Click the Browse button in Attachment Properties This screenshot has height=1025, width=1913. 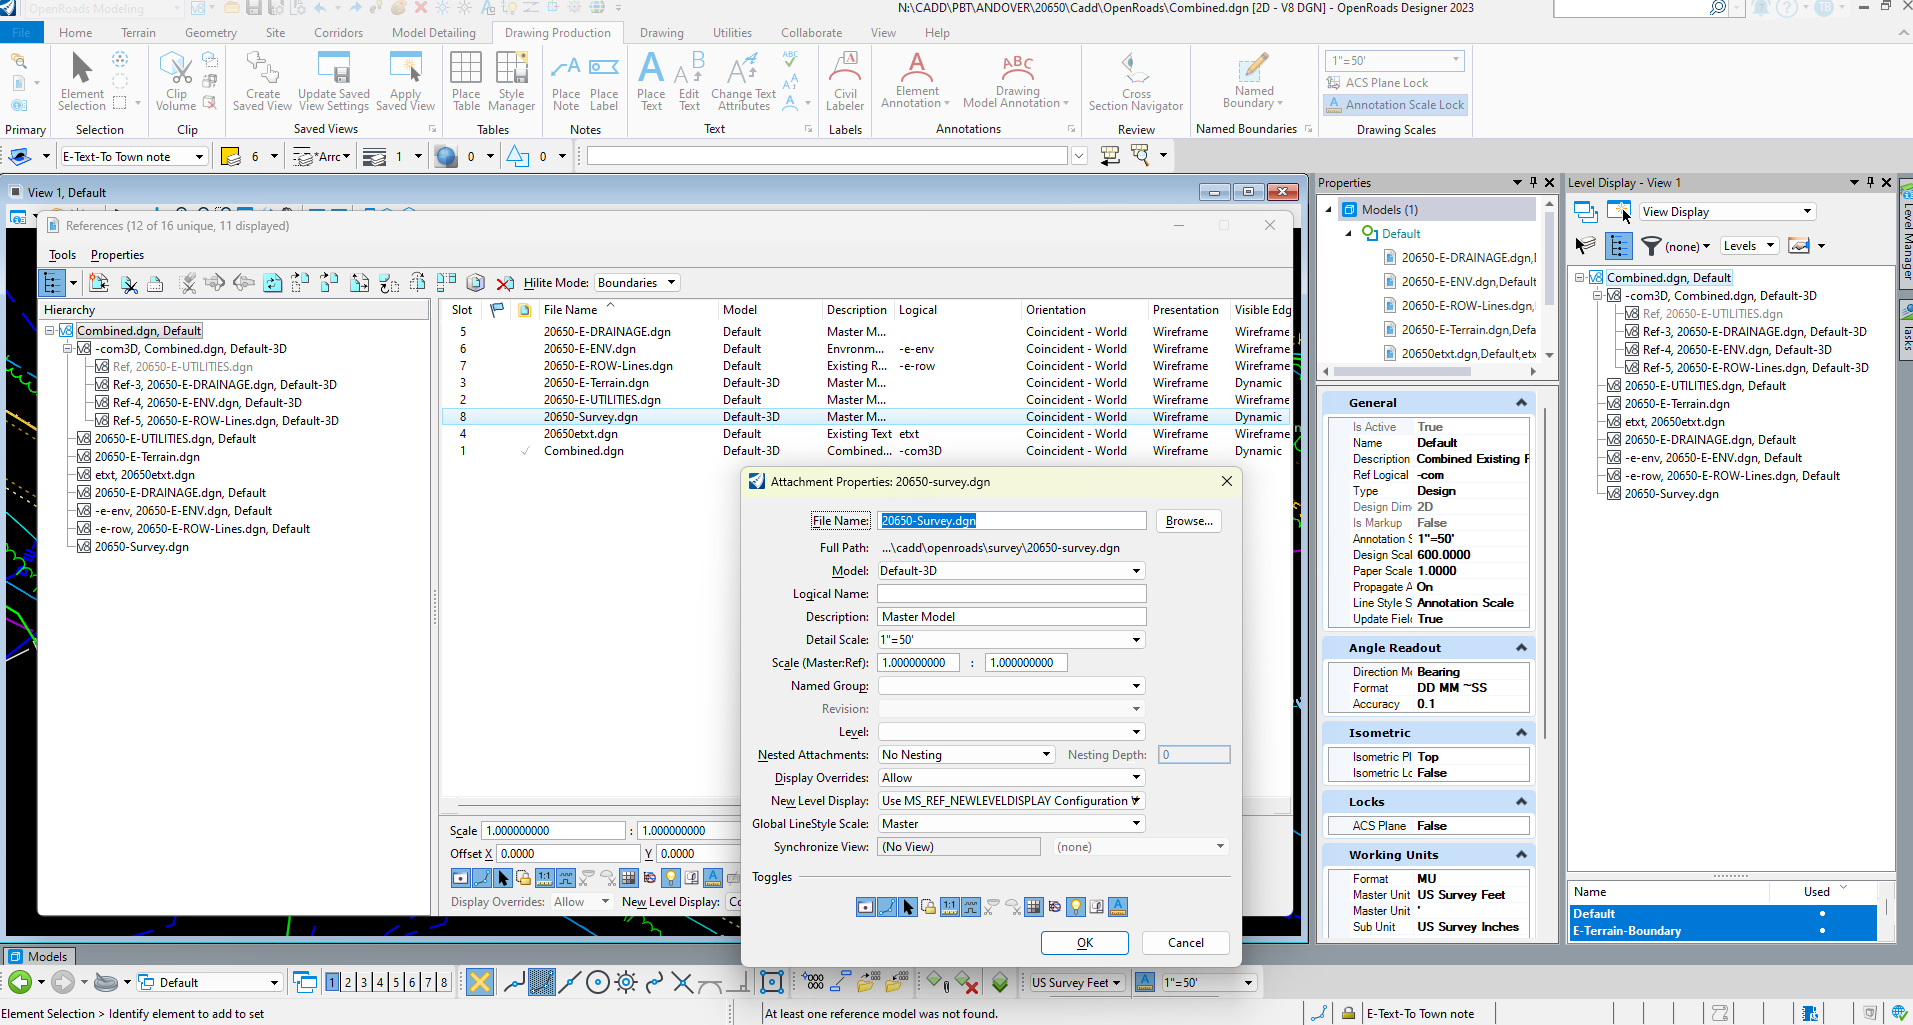(x=1187, y=520)
